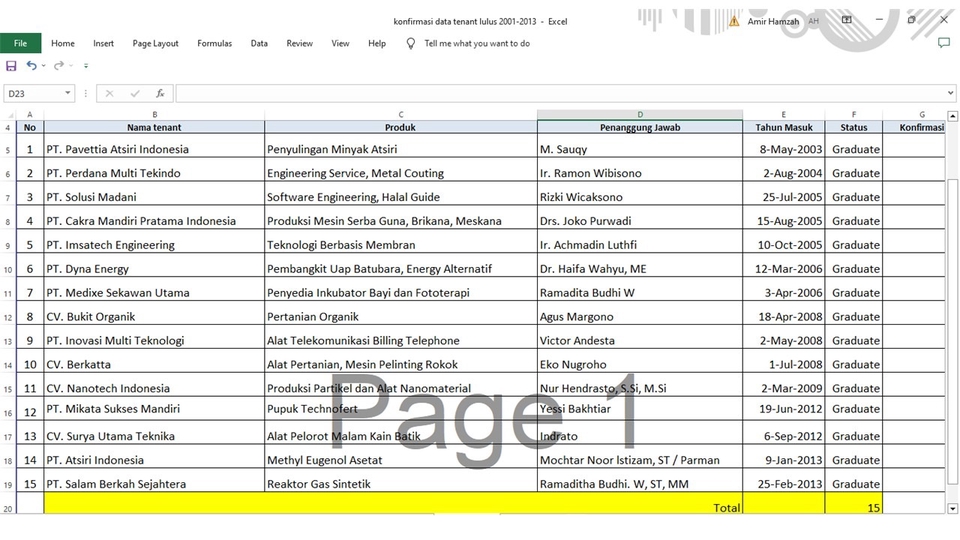960x540 pixels.
Task: Select column D header
Action: [640, 114]
